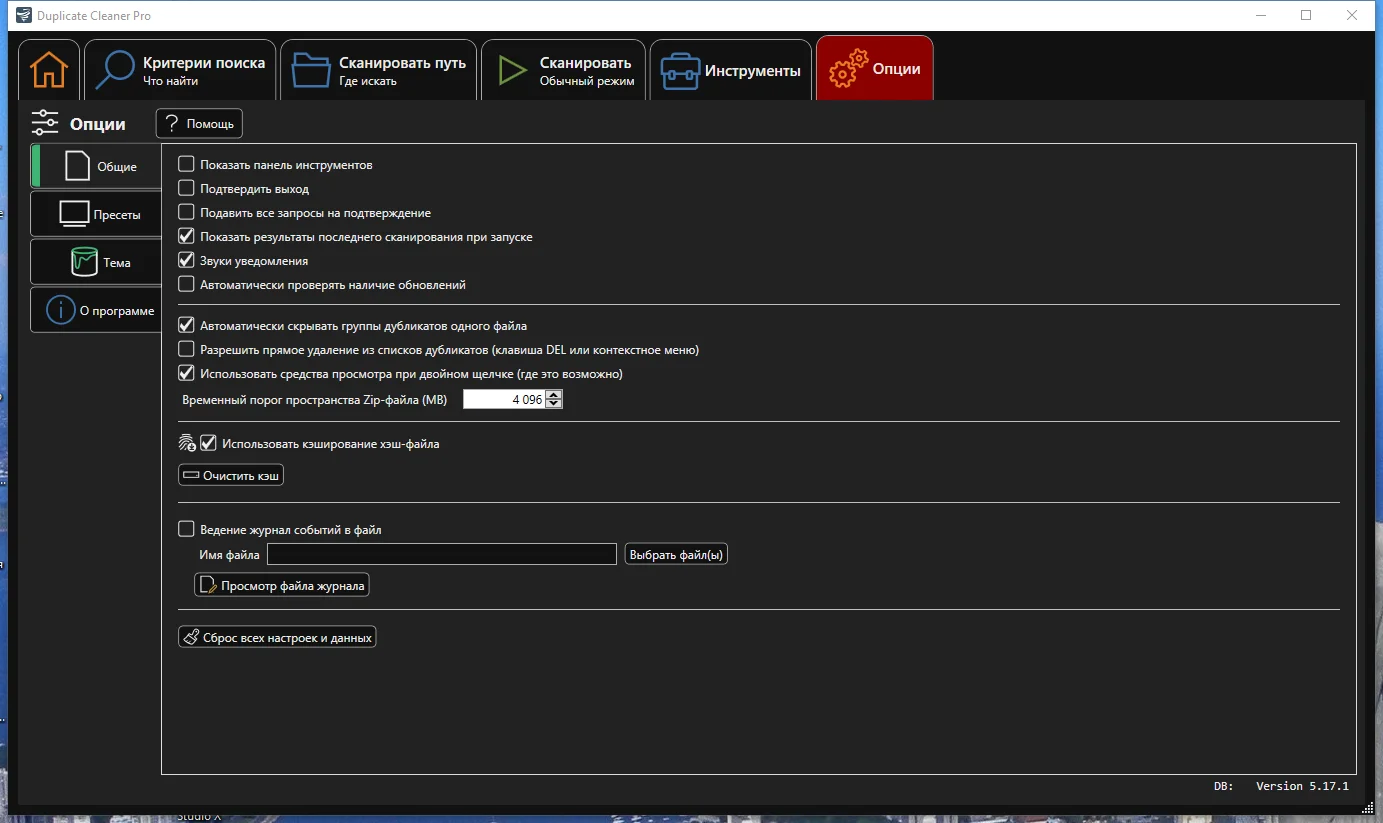This screenshot has width=1383, height=823.
Task: Click the Zip threshold value field 4 096
Action: coord(505,399)
